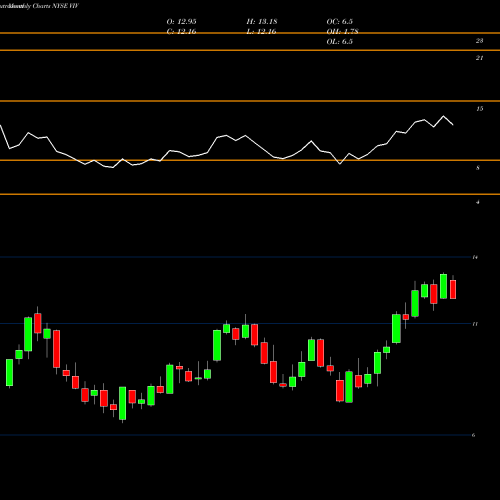Click the rightmost green candlestick
500x500 pixels.
[444, 286]
